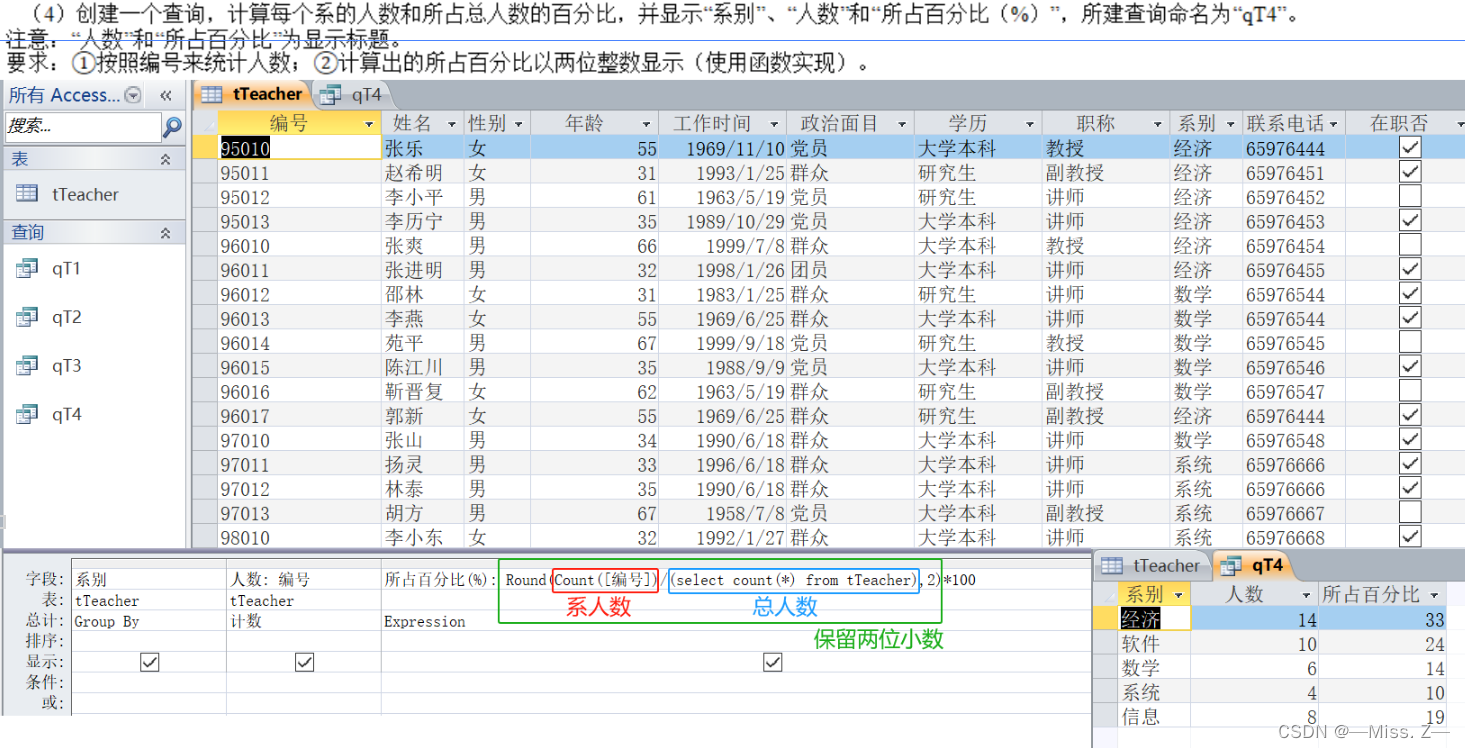
Task: Click query icon on qT4 upper tab
Action: (331, 95)
